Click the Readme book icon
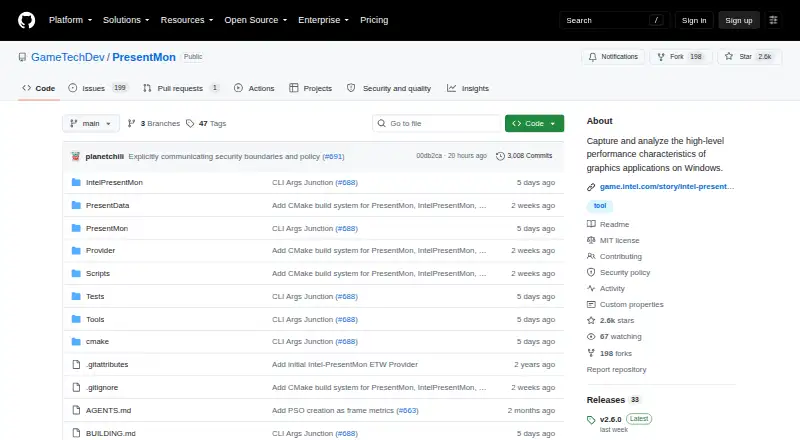Image resolution: width=800 pixels, height=440 pixels. tap(591, 224)
